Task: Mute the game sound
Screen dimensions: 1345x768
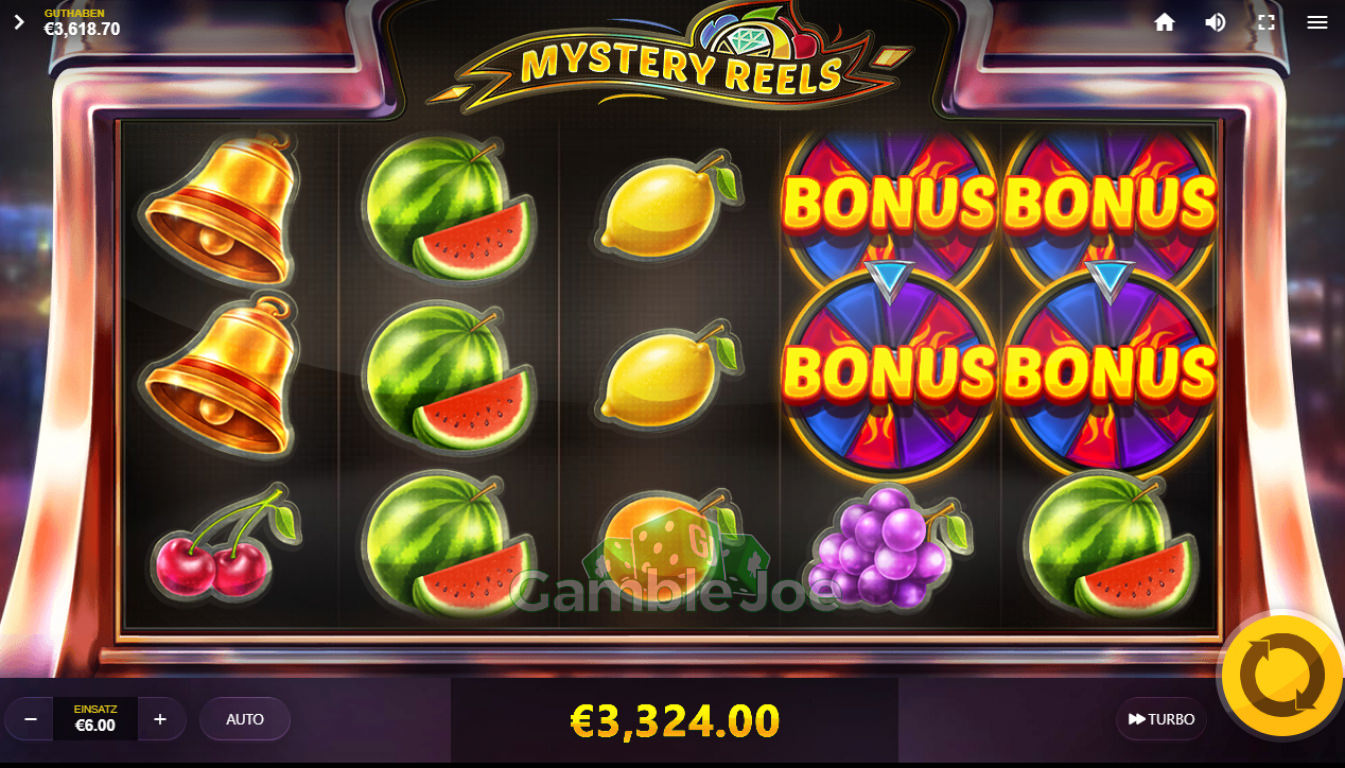Action: pyautogui.click(x=1215, y=22)
